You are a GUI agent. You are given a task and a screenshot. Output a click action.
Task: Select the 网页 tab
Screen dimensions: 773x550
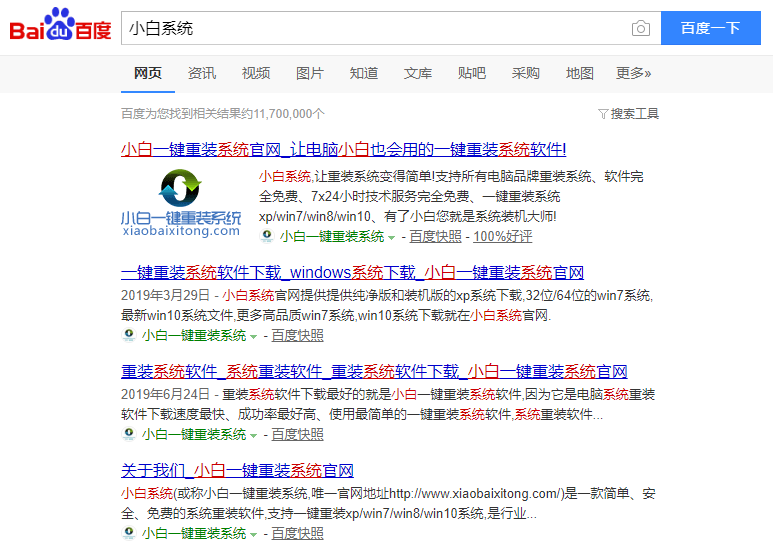click(148, 73)
